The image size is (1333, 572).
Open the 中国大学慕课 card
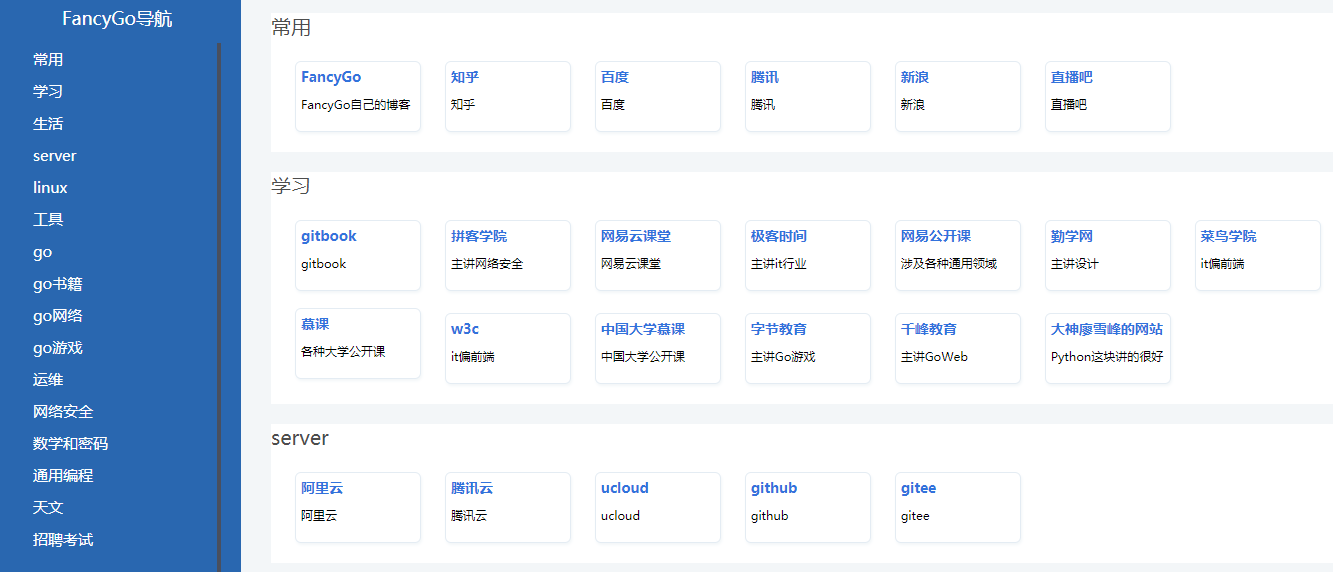coord(658,348)
